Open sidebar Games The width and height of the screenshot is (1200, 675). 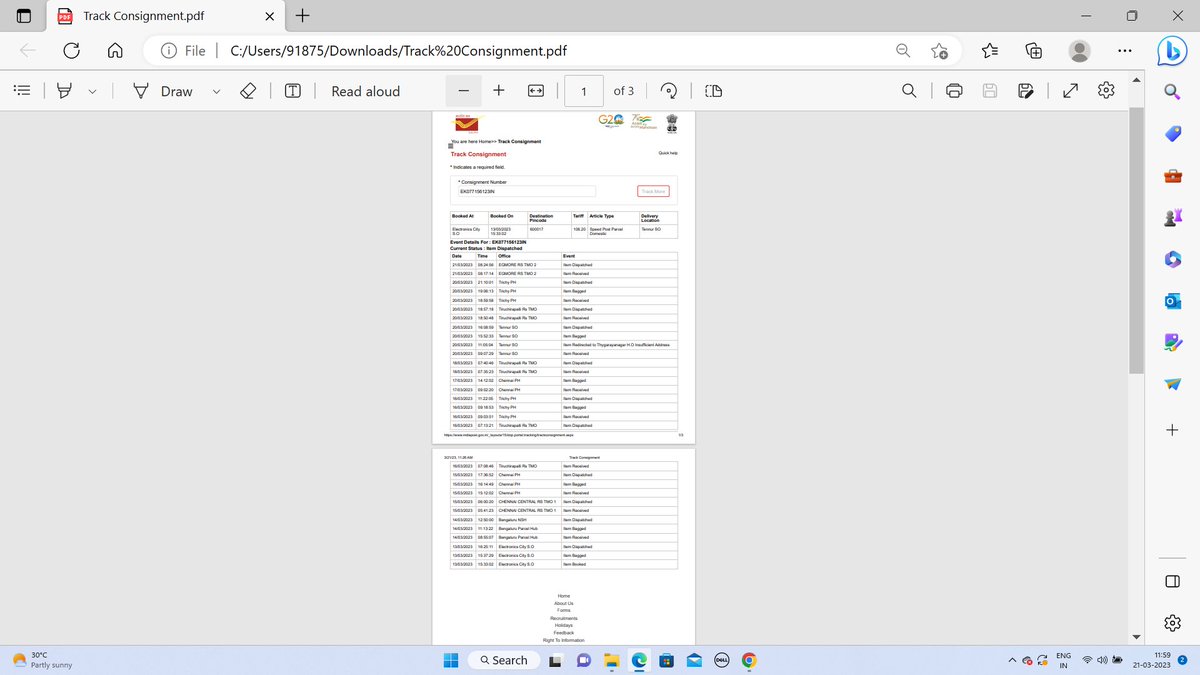1173,218
